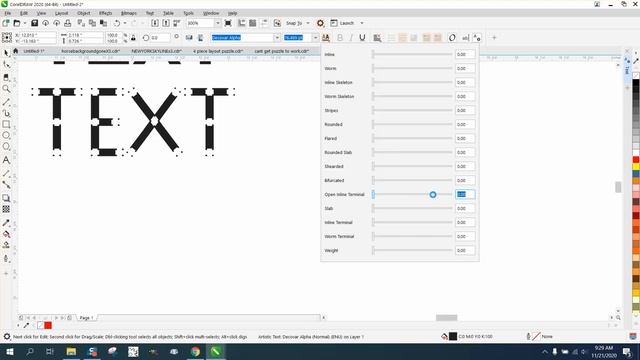Toggle Underline text formatting

pyautogui.click(x=362, y=38)
